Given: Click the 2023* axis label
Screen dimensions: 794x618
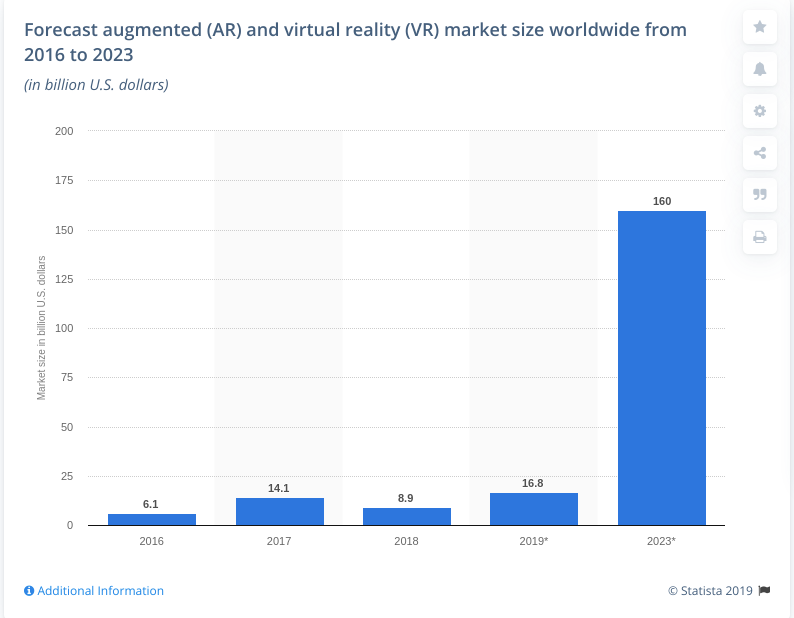Looking at the screenshot, I should (661, 541).
